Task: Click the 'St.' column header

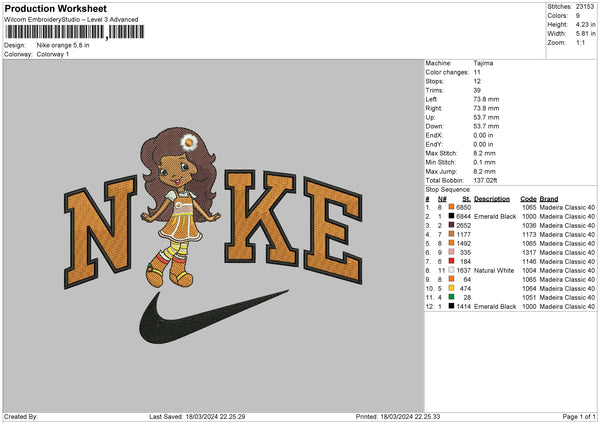Action: (466, 199)
